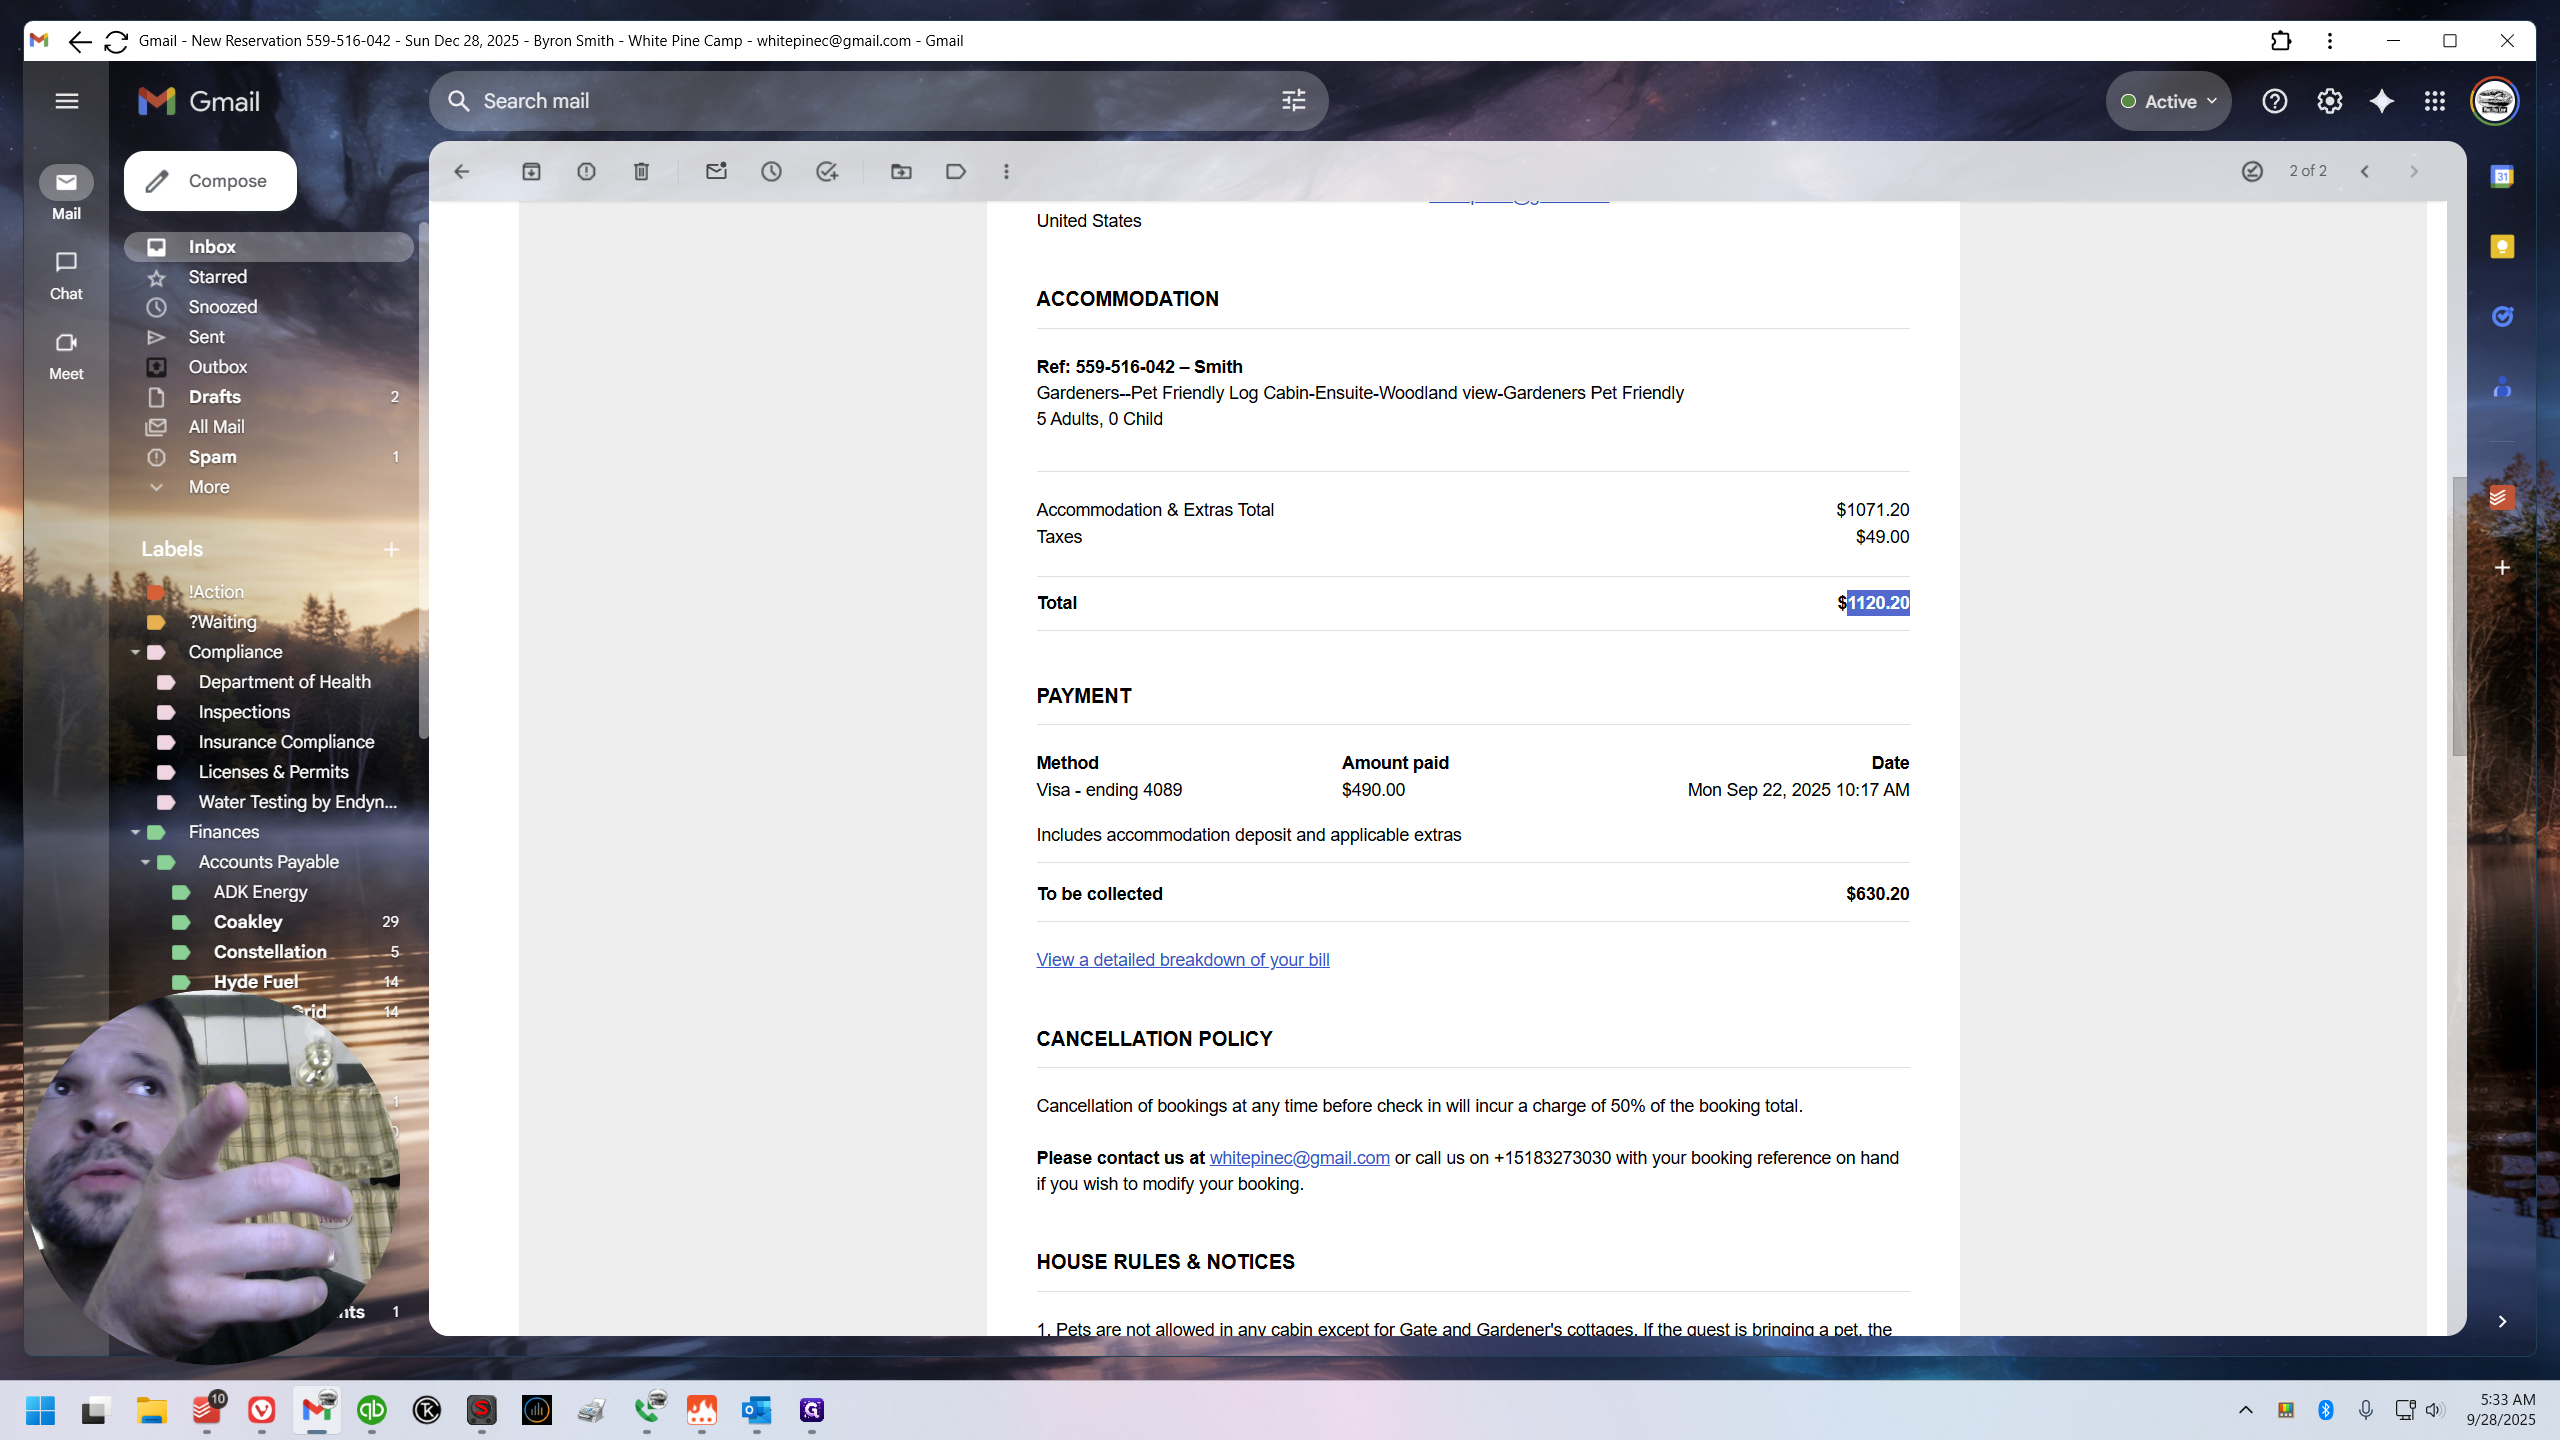Open the Active status dropdown
2560x1440 pixels.
click(x=2168, y=101)
